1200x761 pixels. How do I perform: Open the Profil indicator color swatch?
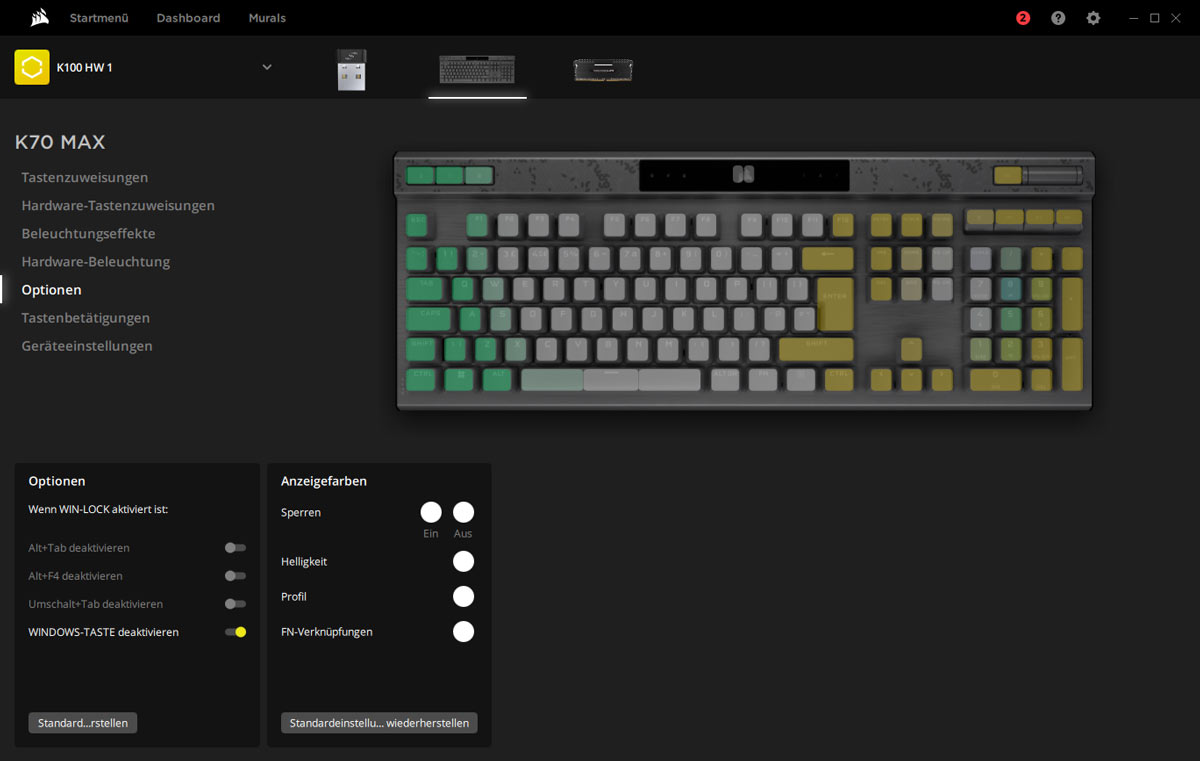tap(463, 596)
